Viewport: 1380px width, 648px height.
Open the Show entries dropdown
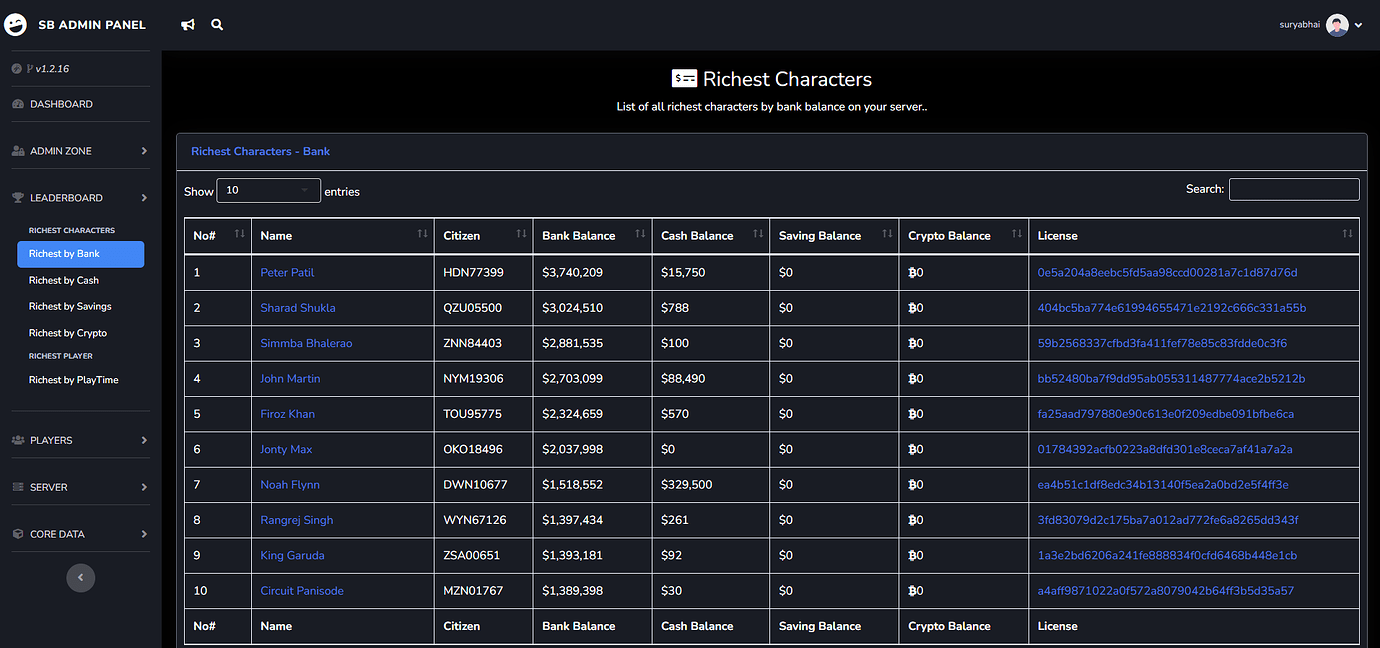(x=268, y=190)
